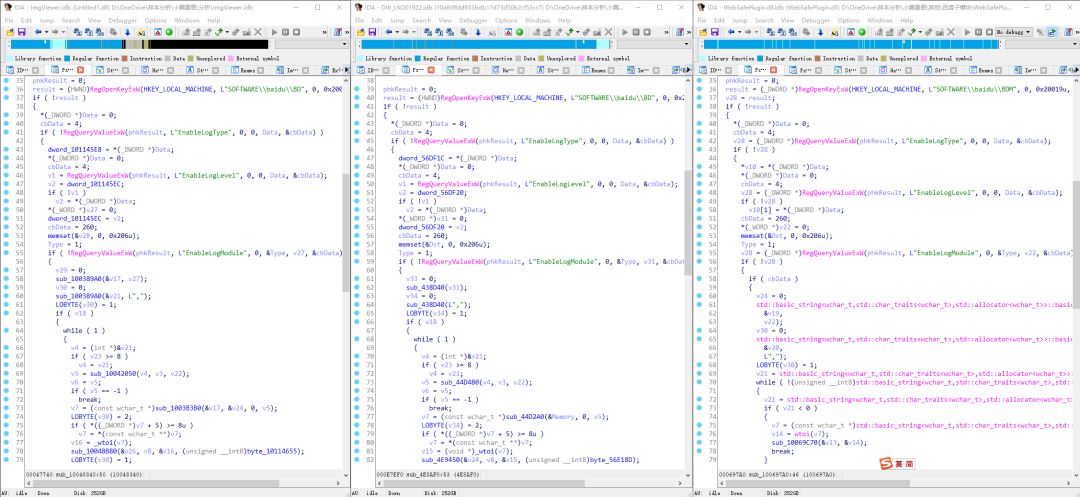Click navigation band black region in ImgViewer window
Image resolution: width=1080 pixels, height=497 pixels.
[209, 44]
